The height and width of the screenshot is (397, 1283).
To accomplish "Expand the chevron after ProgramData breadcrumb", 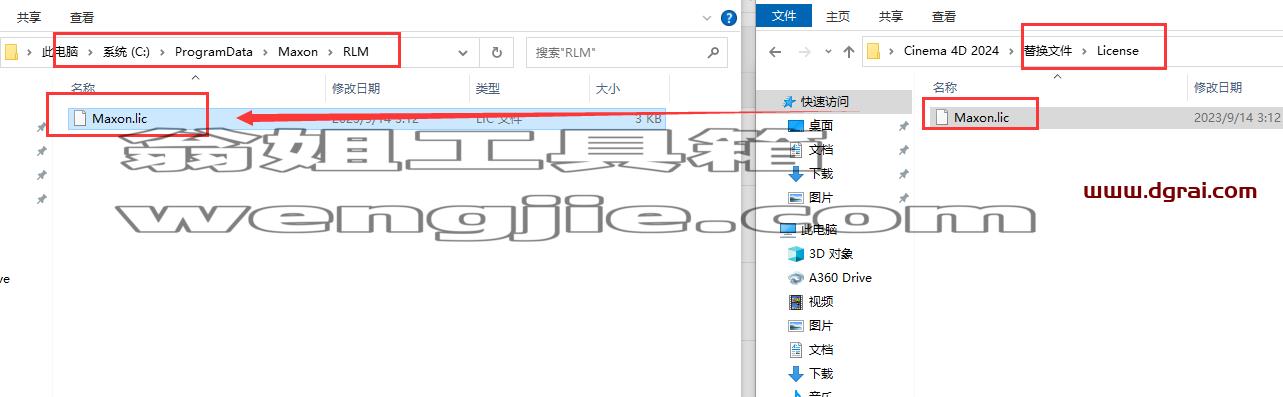I will pyautogui.click(x=265, y=52).
